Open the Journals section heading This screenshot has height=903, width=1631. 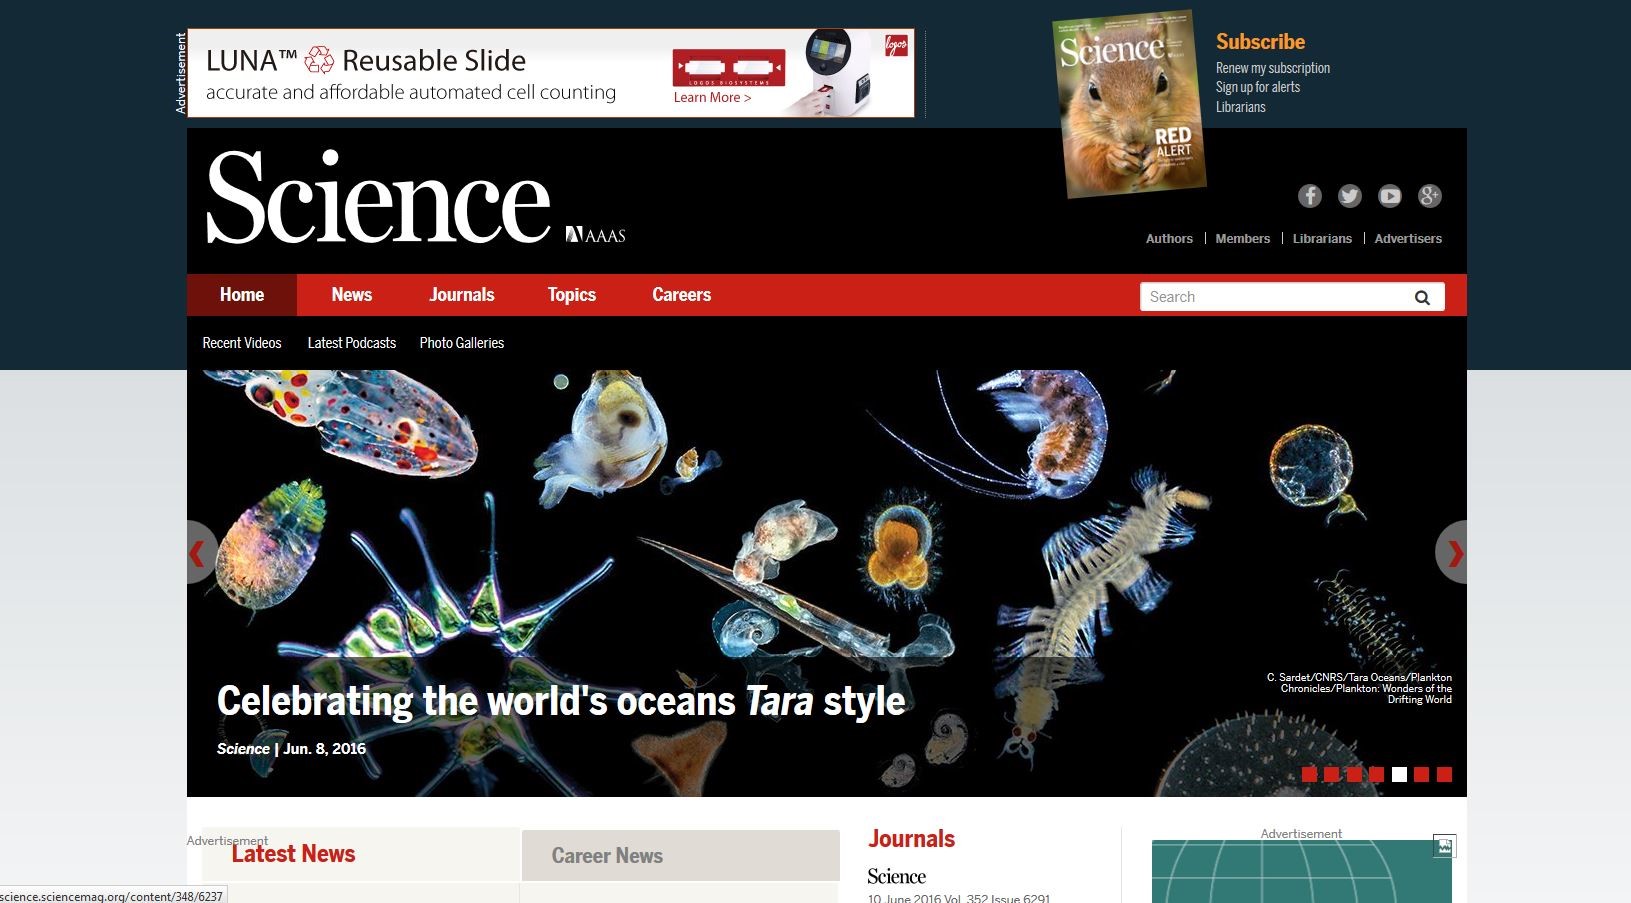(x=911, y=839)
